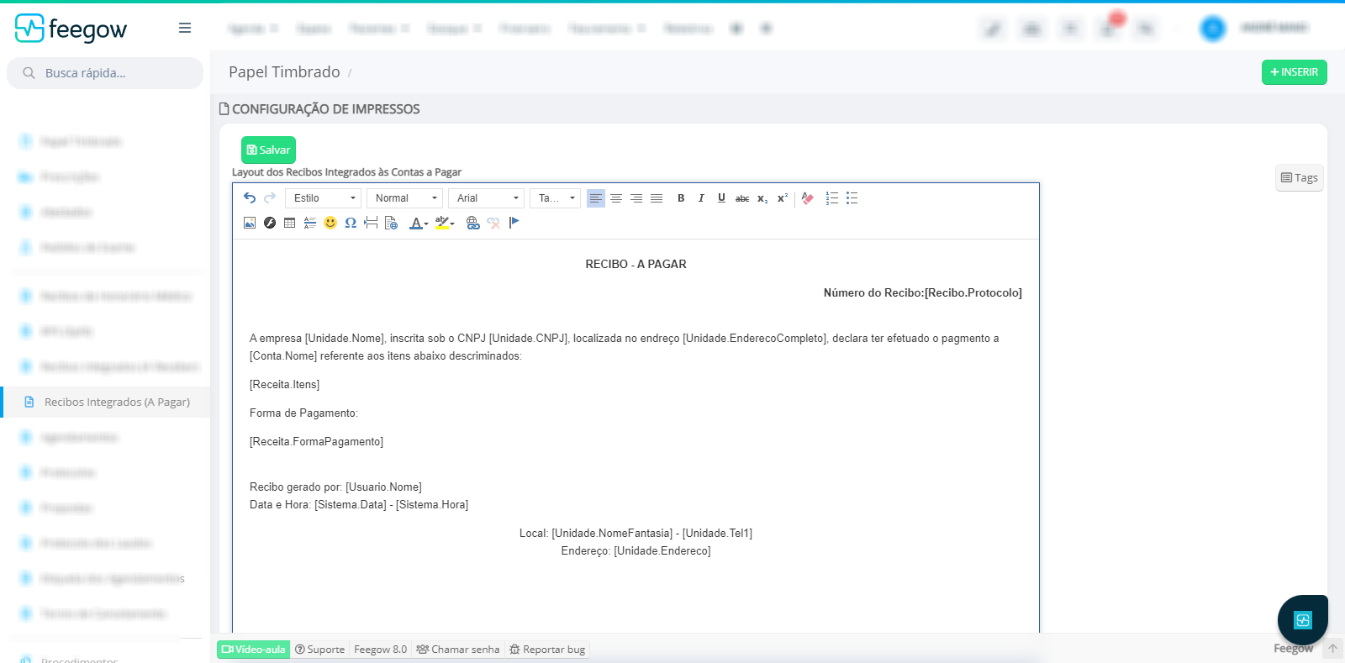Open the Arial font dropdown
This screenshot has height=663, width=1345.
point(486,198)
